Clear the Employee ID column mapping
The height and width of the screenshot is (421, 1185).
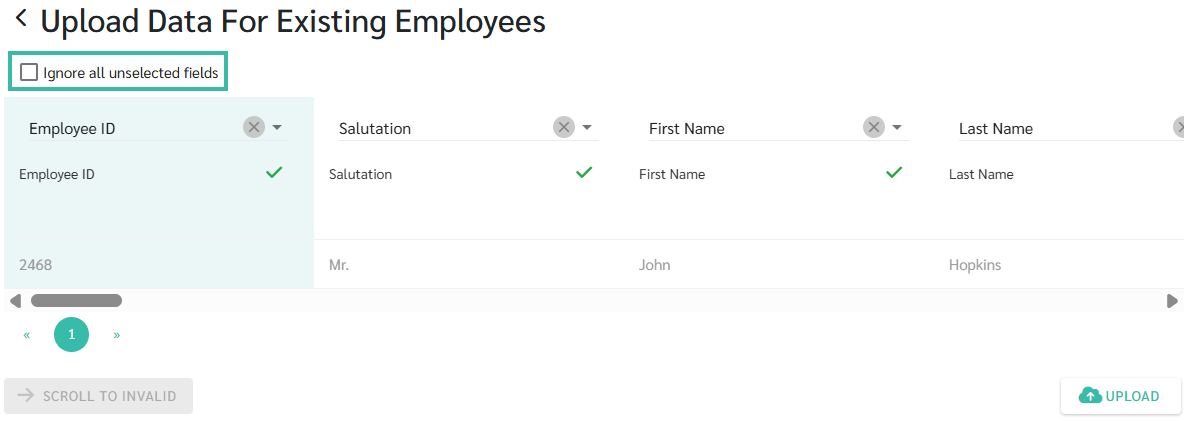point(253,127)
